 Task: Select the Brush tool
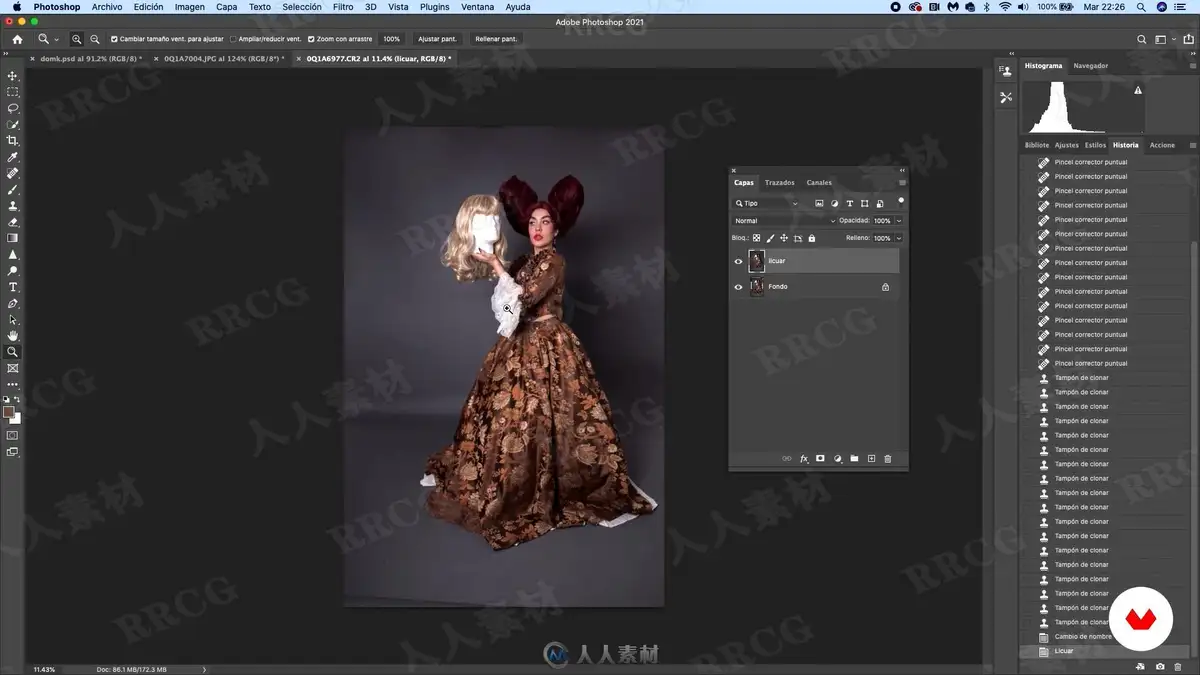pyautogui.click(x=13, y=190)
